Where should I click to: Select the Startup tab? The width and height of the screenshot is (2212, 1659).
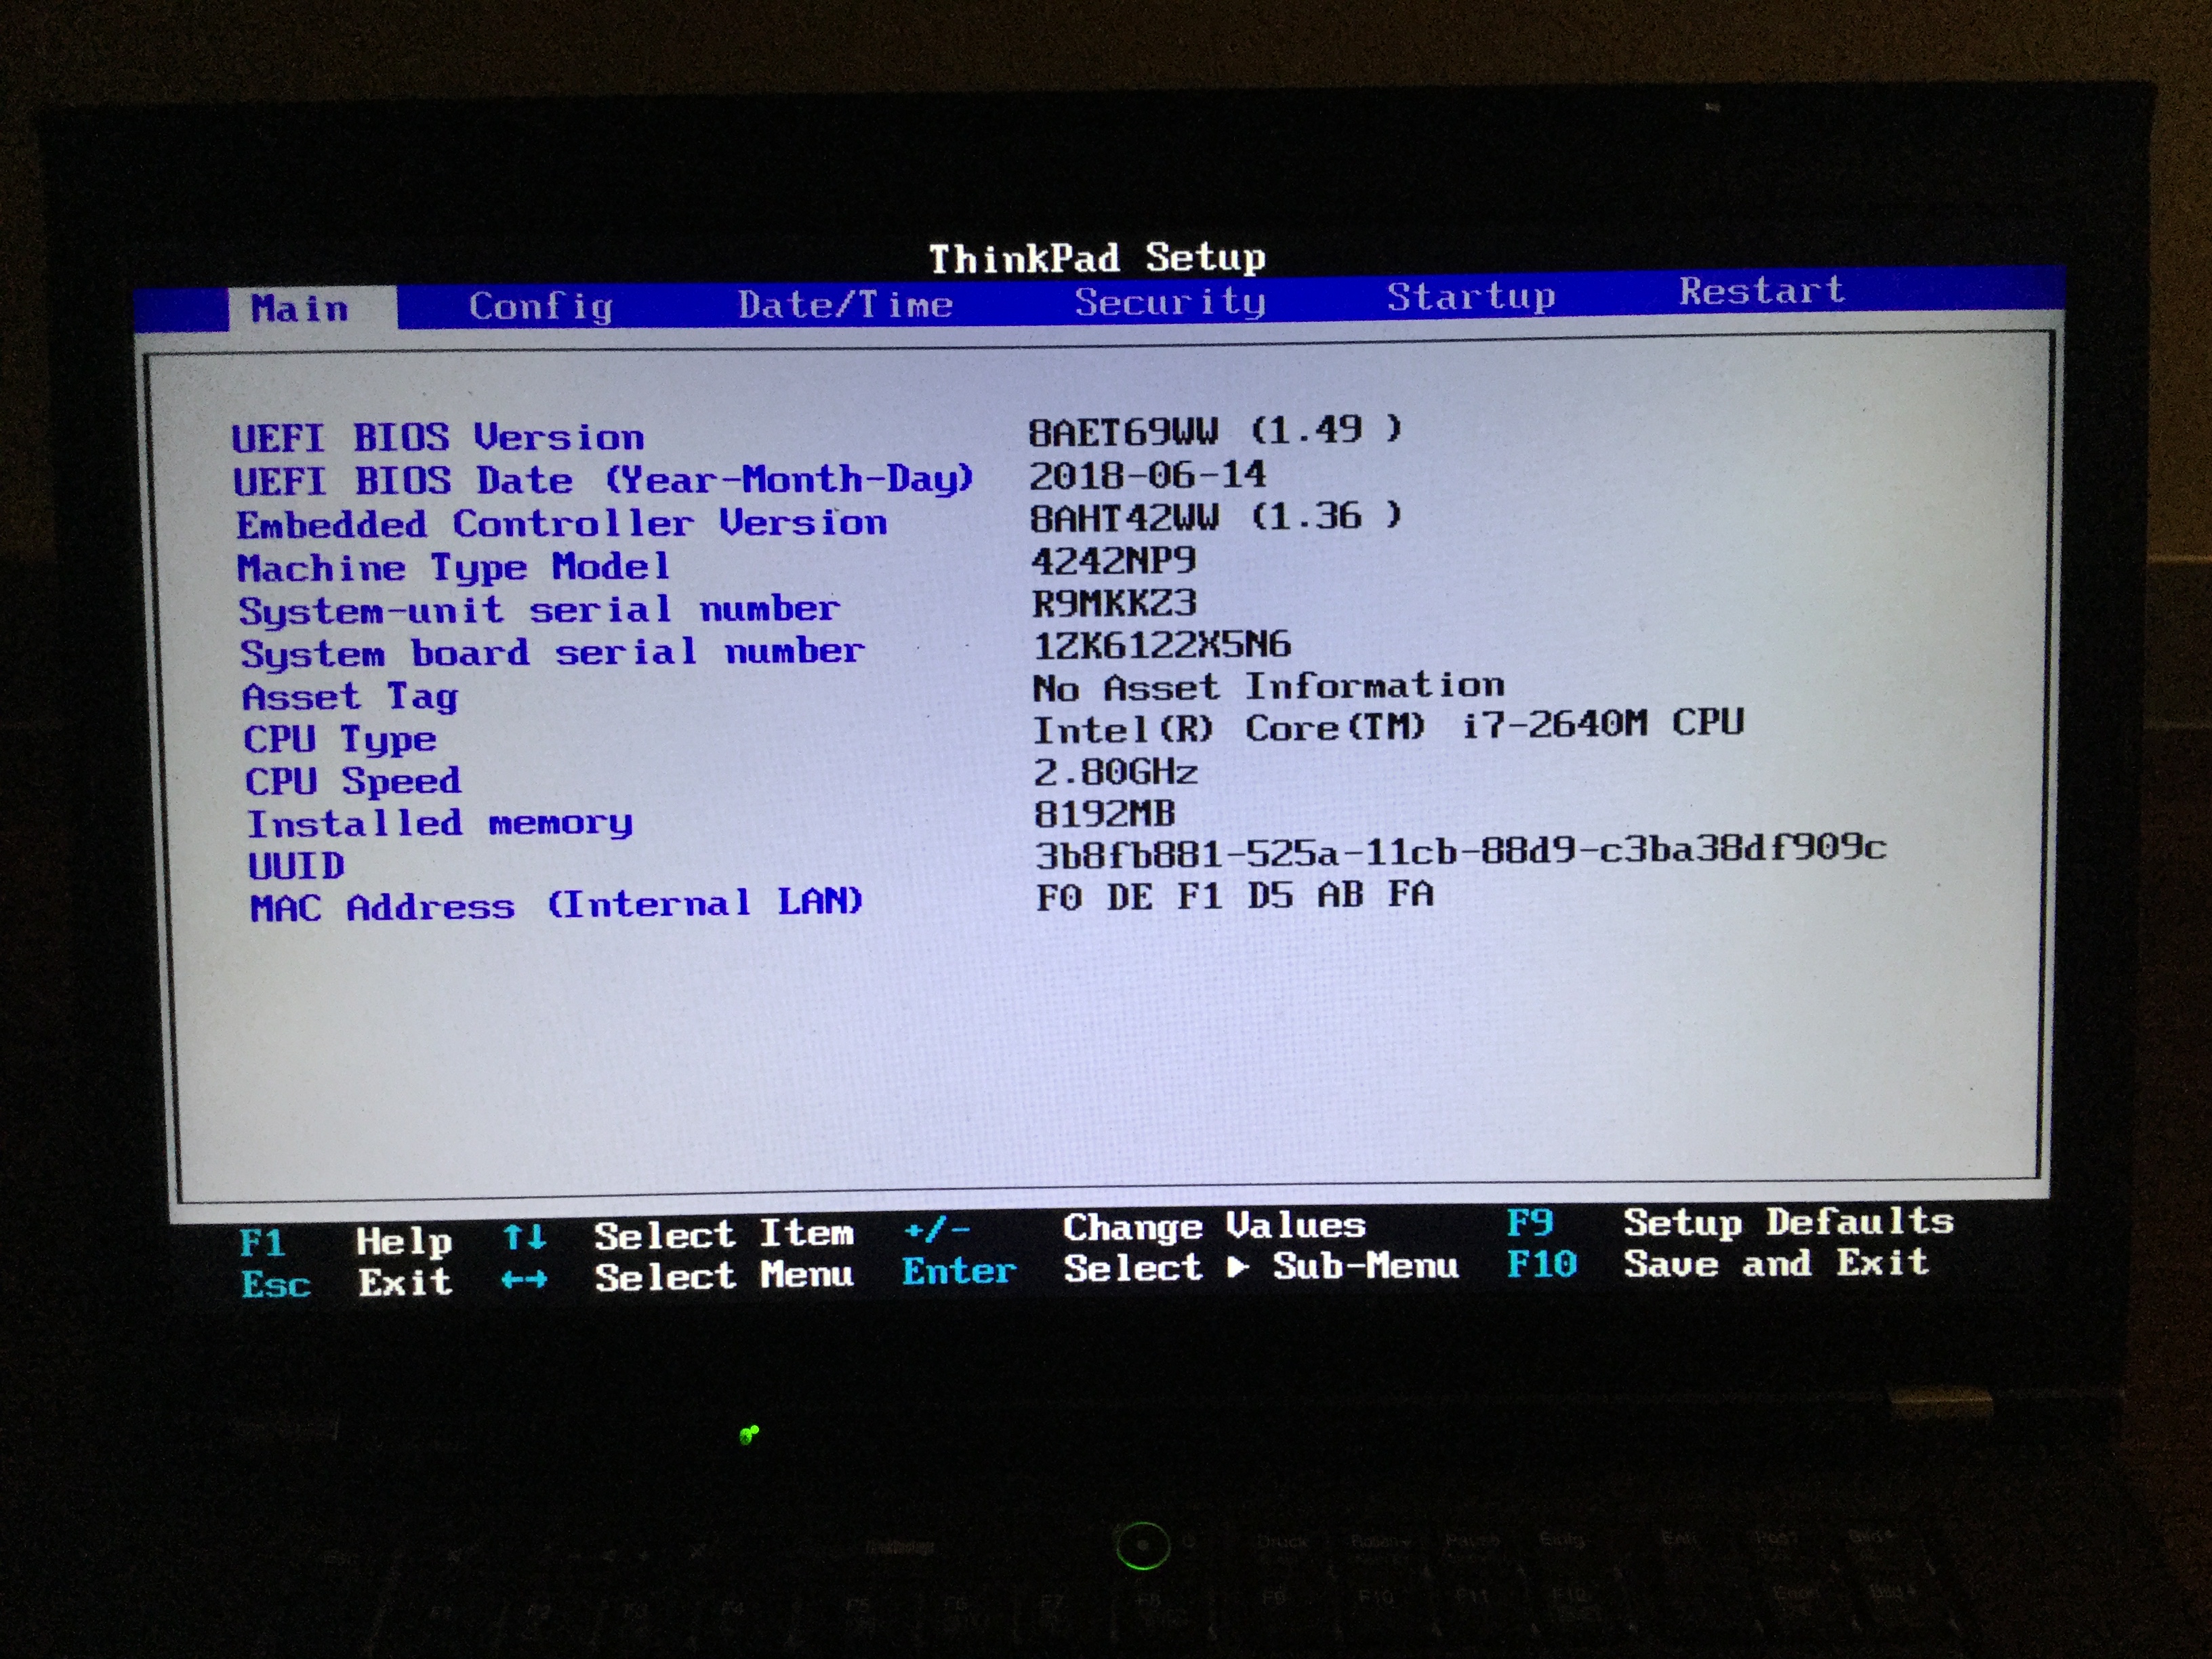(1470, 296)
